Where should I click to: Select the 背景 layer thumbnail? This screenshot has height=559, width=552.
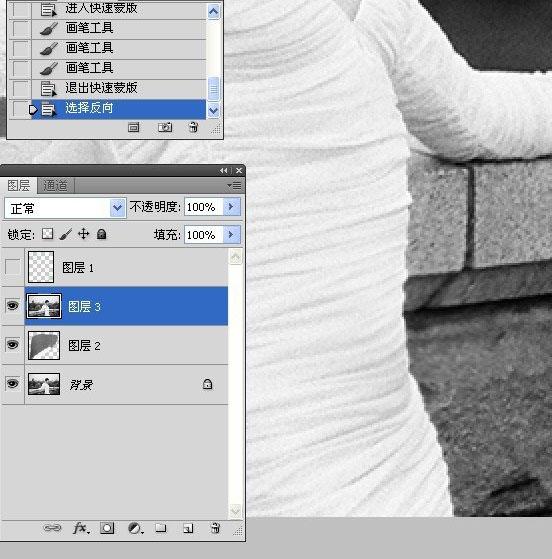click(x=44, y=384)
